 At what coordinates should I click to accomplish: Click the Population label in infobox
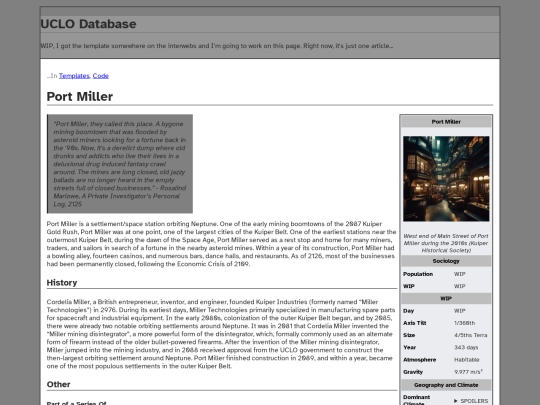(x=418, y=274)
